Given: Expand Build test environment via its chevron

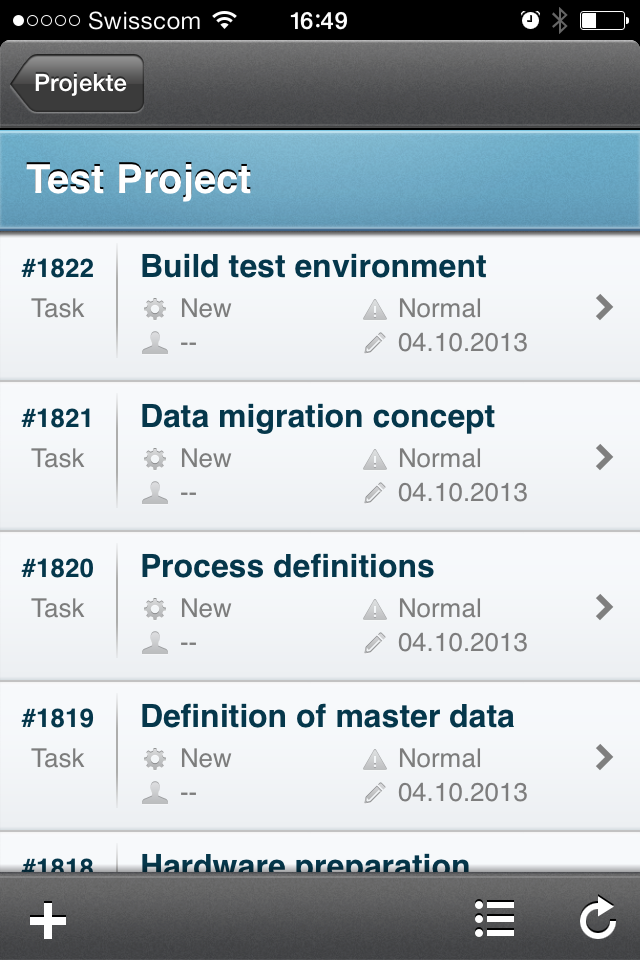Looking at the screenshot, I should point(604,307).
